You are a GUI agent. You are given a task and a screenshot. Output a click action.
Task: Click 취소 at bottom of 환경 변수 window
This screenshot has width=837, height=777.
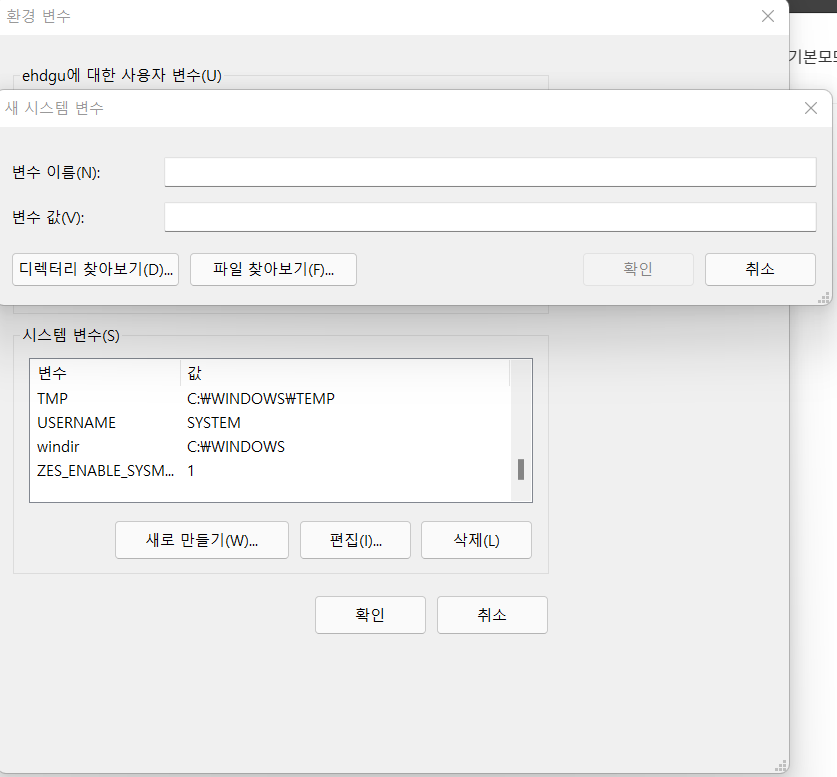click(492, 615)
